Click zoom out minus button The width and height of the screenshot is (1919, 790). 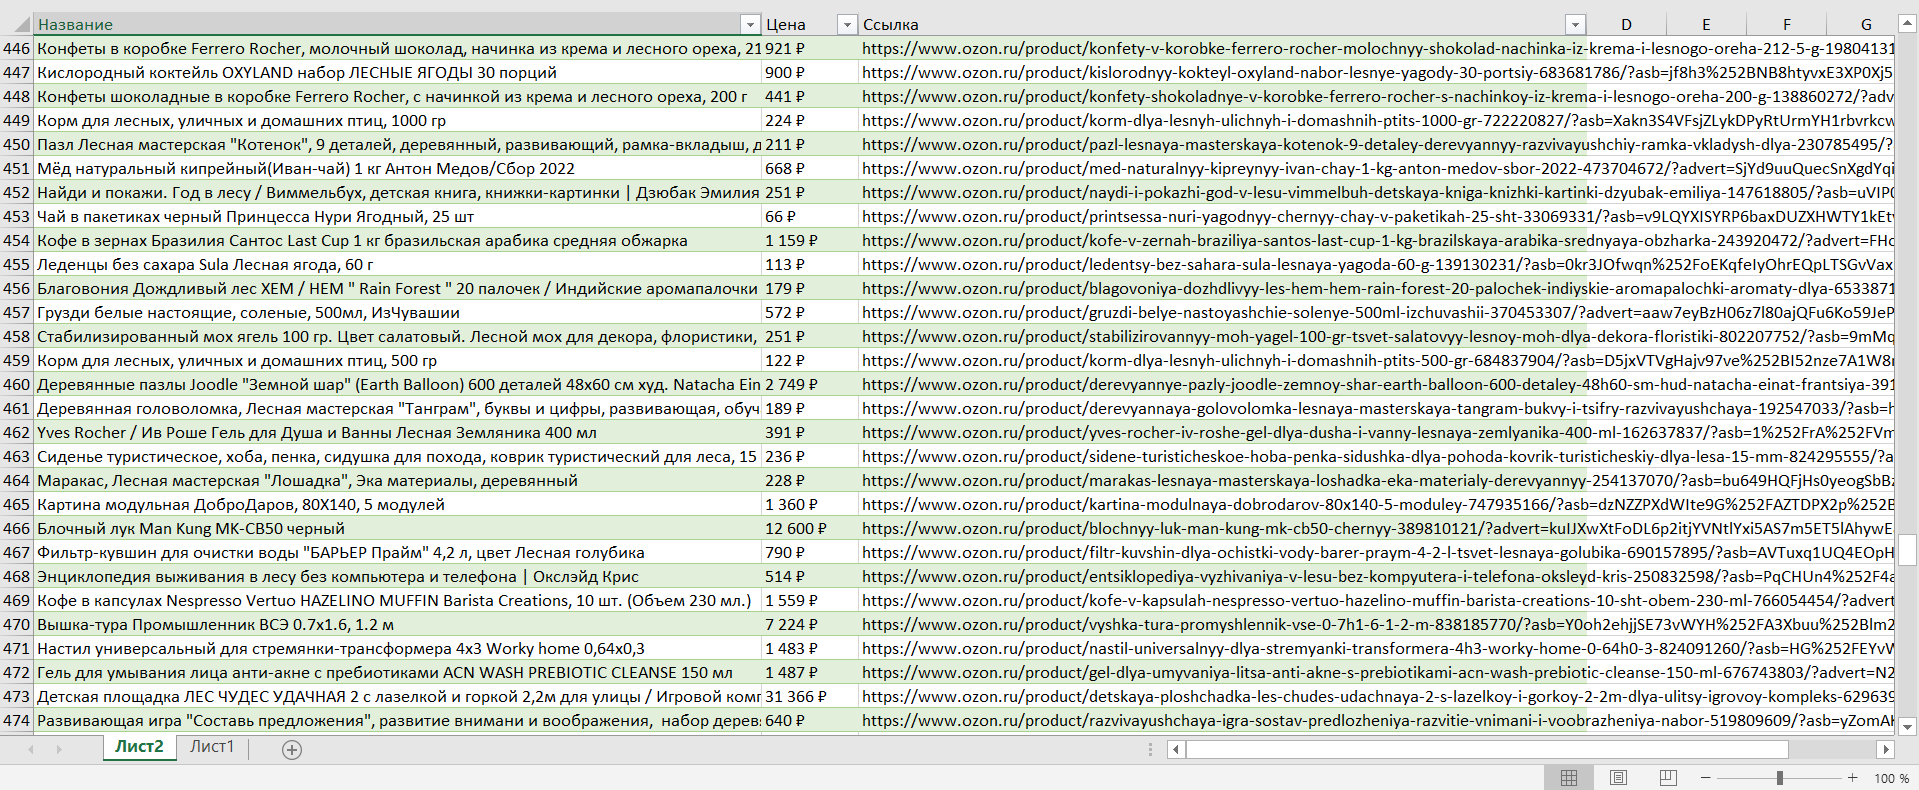coord(1706,778)
